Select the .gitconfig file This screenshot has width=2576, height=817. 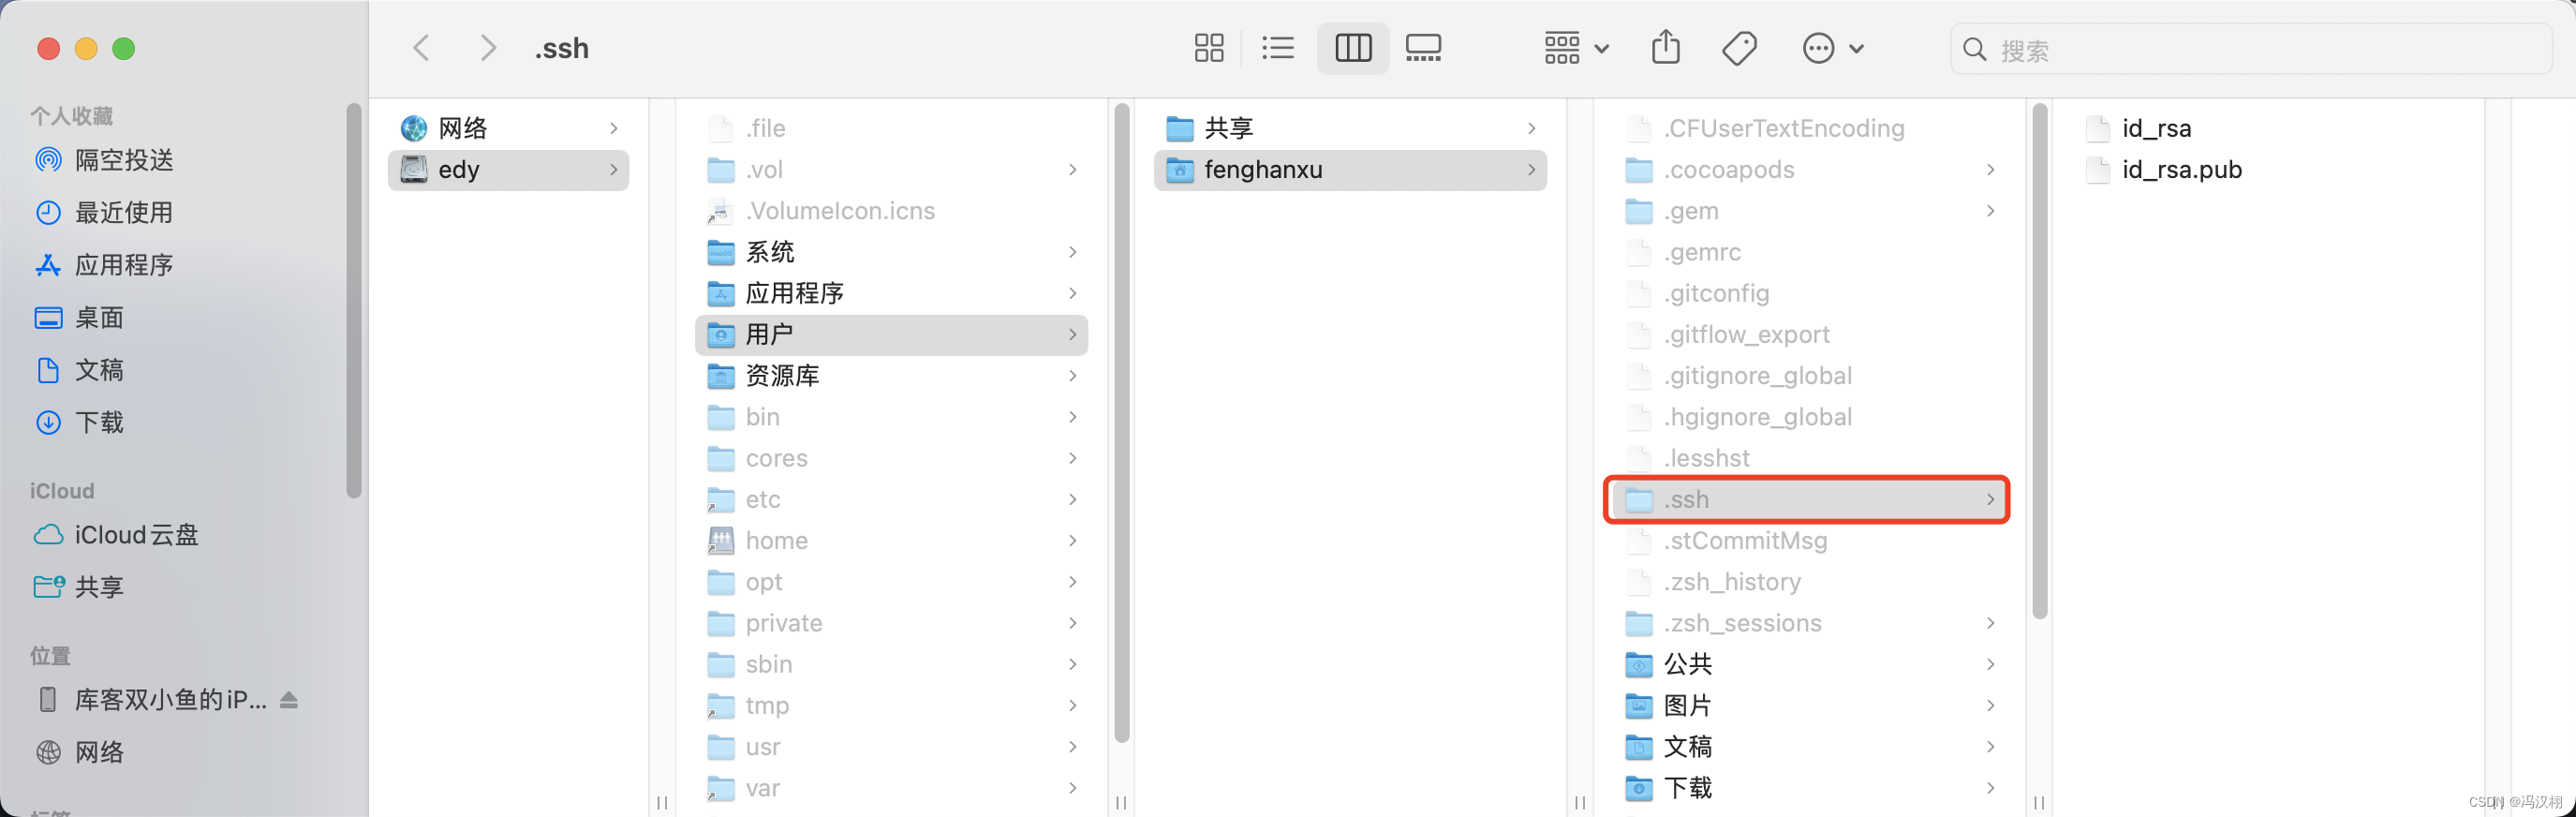pyautogui.click(x=1809, y=293)
